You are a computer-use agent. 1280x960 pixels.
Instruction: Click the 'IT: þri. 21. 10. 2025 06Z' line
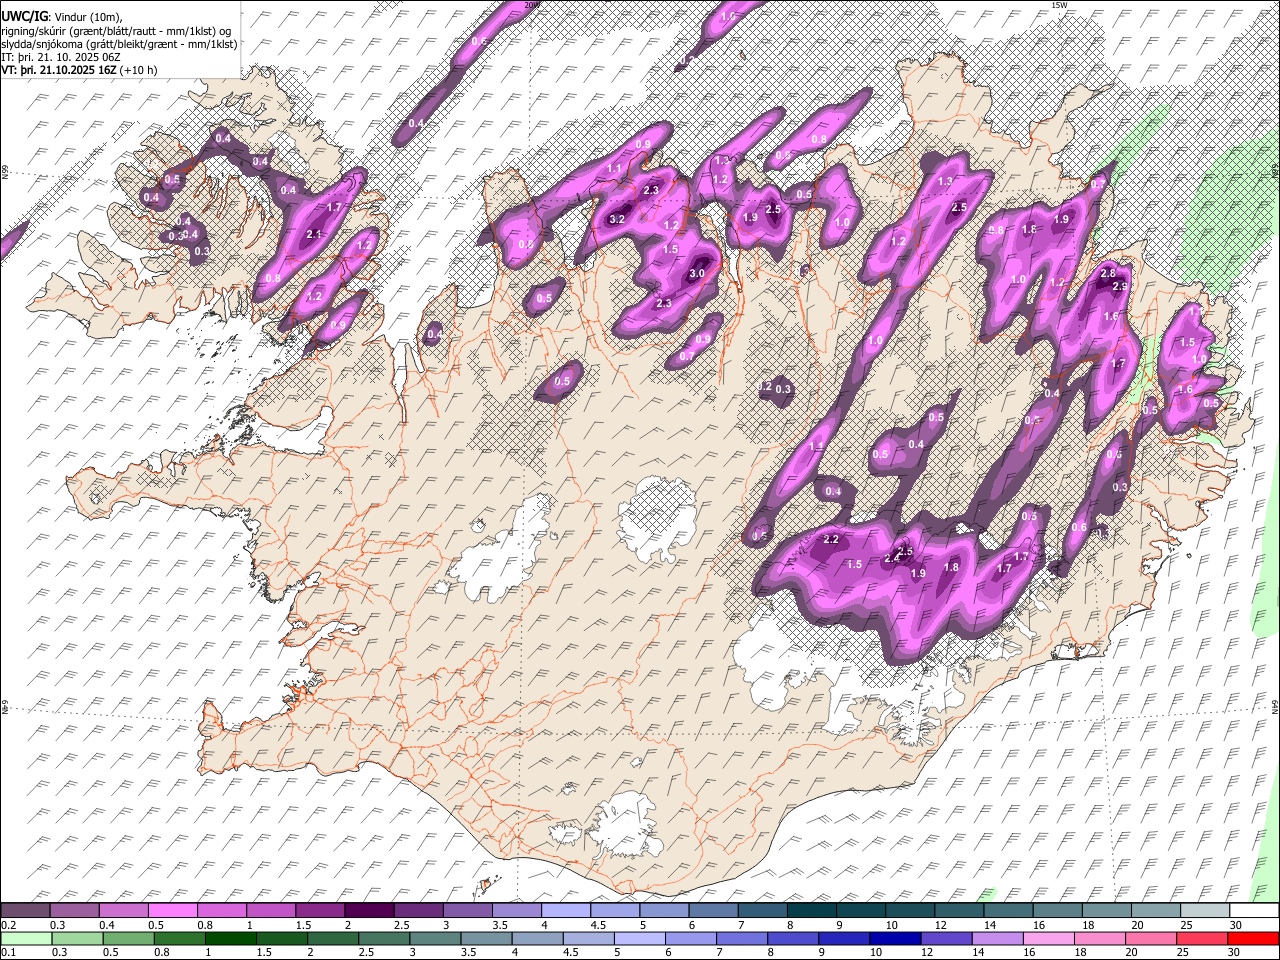pyautogui.click(x=62, y=57)
